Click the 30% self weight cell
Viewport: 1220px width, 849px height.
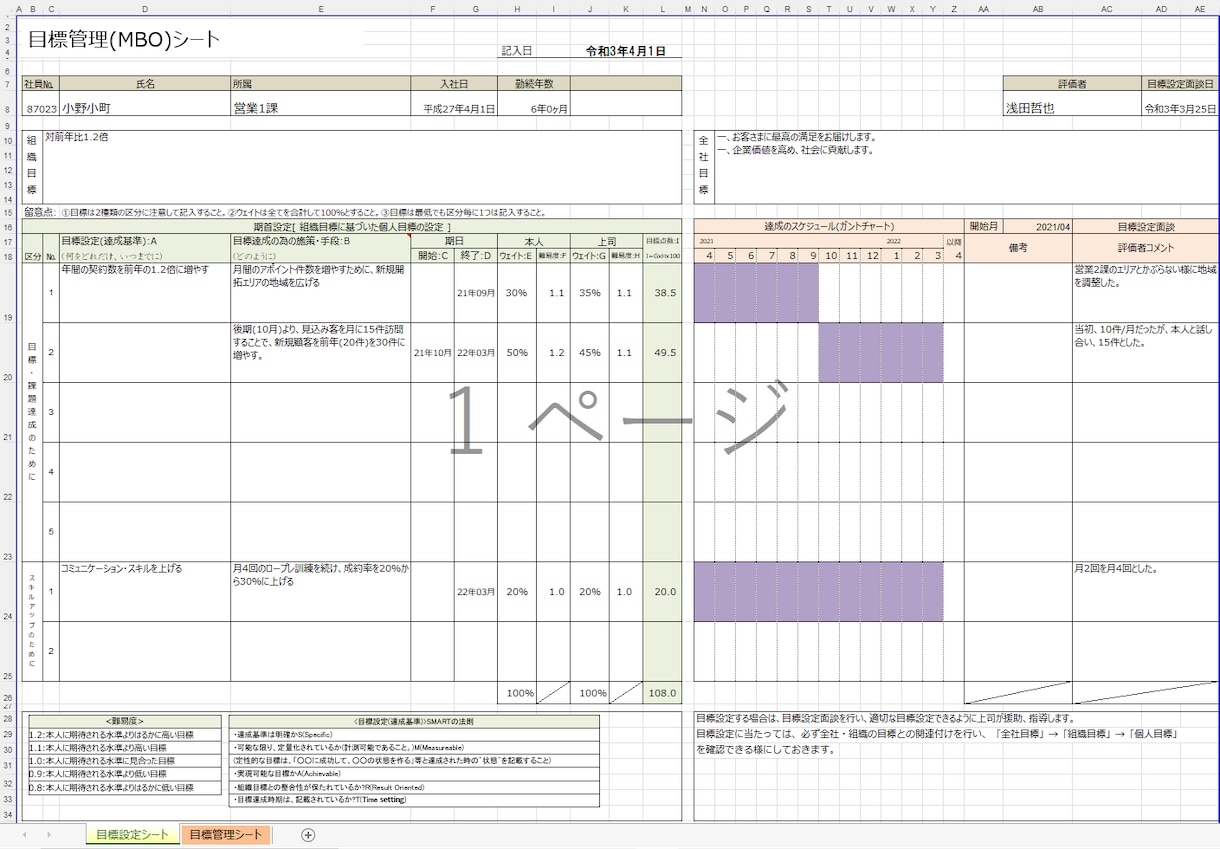(x=517, y=293)
